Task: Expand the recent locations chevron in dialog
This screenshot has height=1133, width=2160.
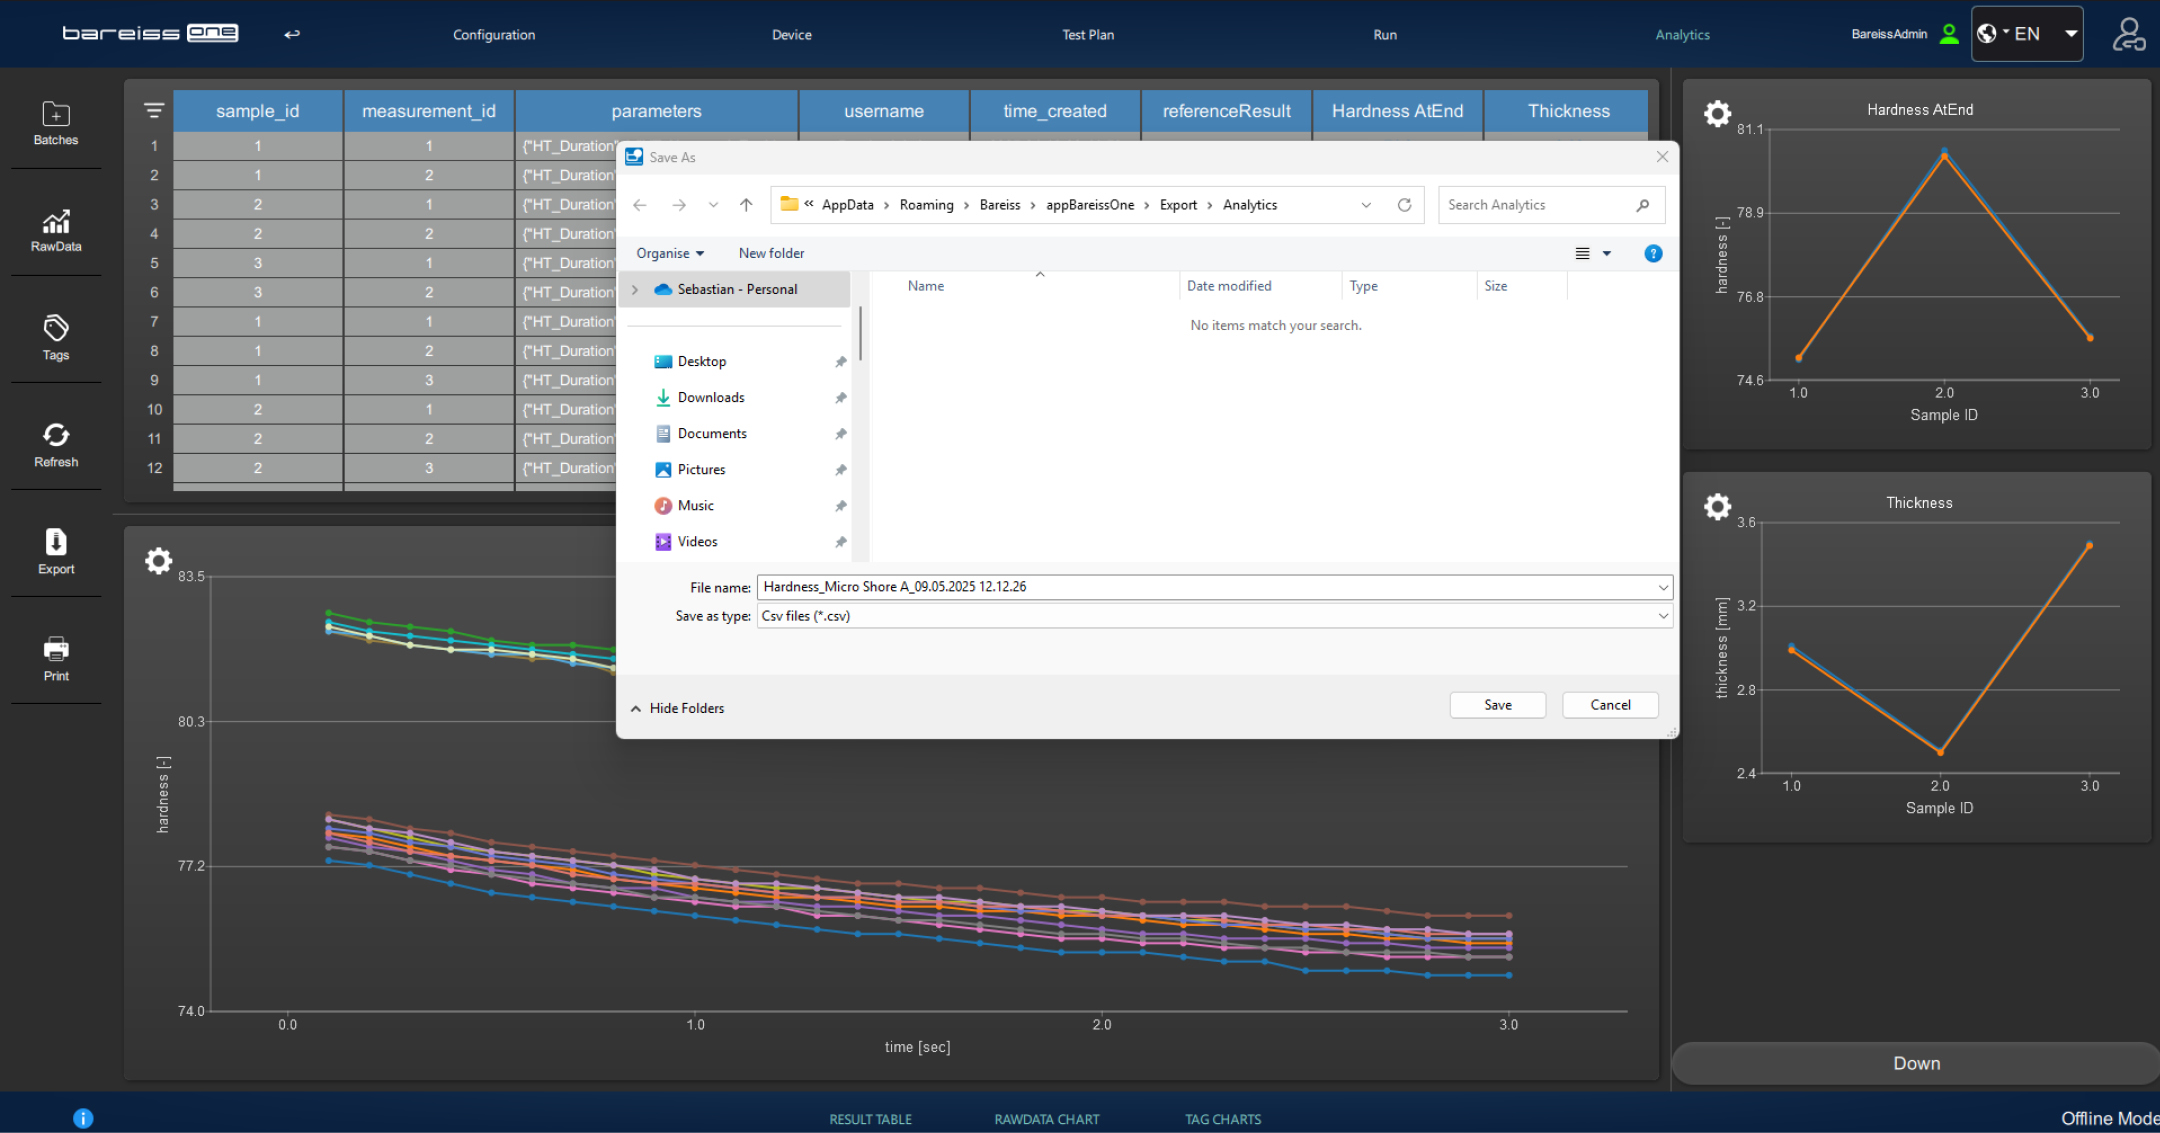Action: point(713,205)
